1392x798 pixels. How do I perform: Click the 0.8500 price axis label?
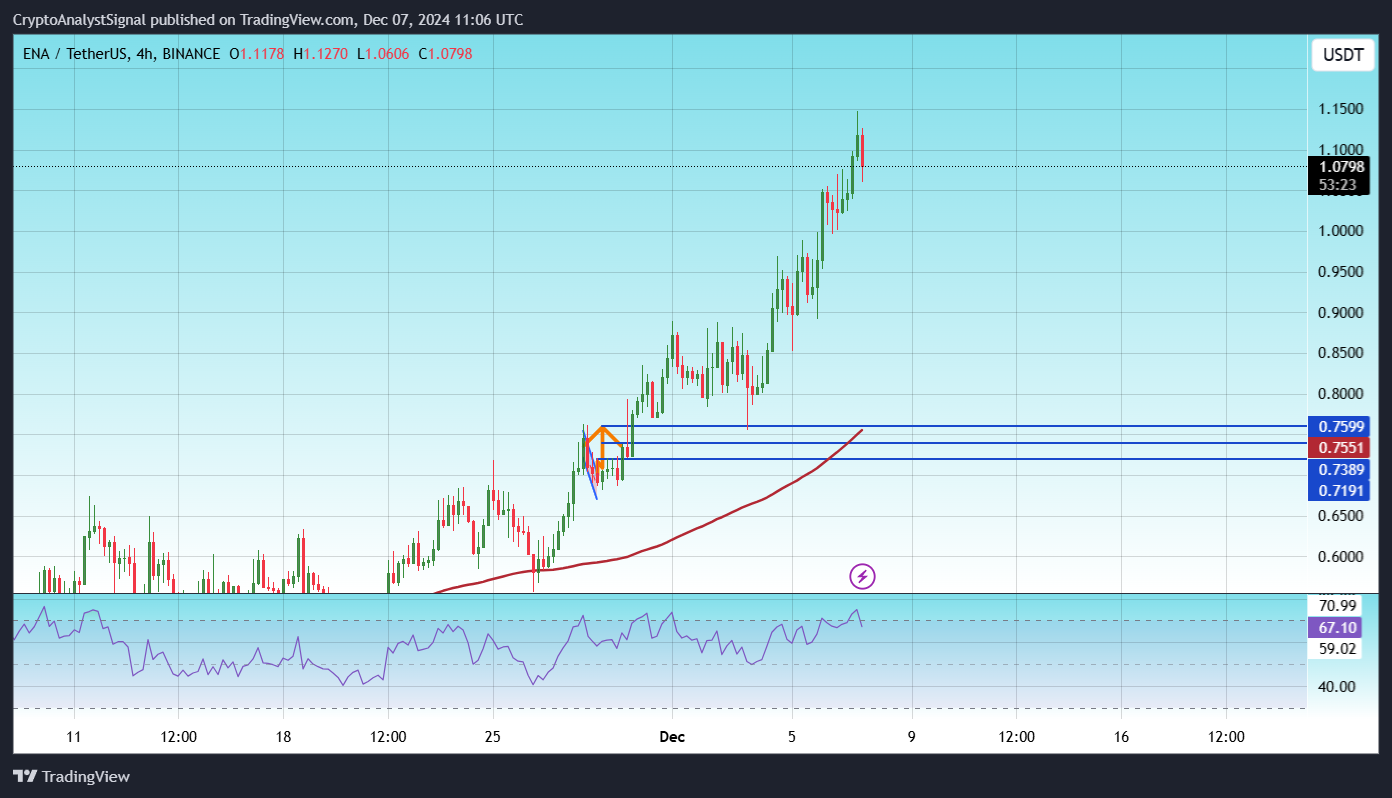pos(1341,353)
